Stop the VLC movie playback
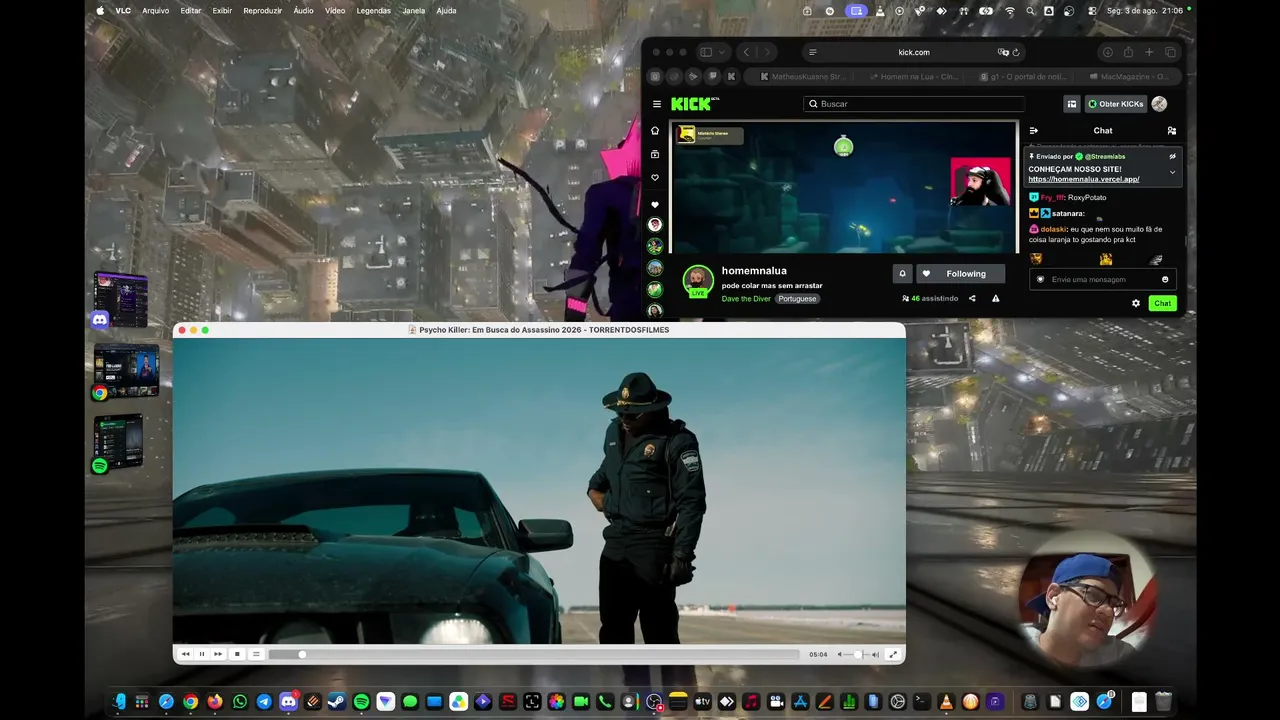The width and height of the screenshot is (1280, 720). pyautogui.click(x=237, y=654)
